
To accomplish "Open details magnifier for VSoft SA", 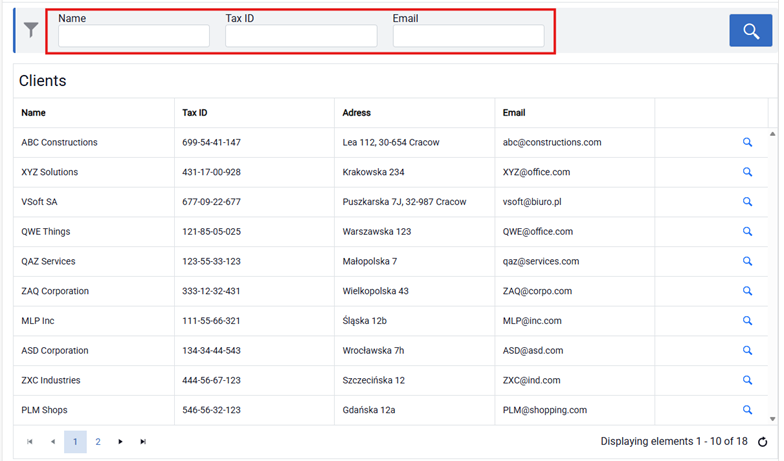I will tap(747, 202).
